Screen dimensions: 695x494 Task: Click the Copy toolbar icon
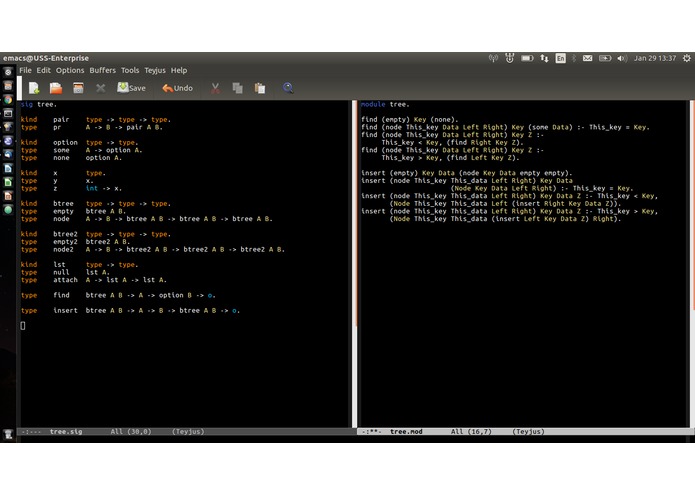pos(238,88)
